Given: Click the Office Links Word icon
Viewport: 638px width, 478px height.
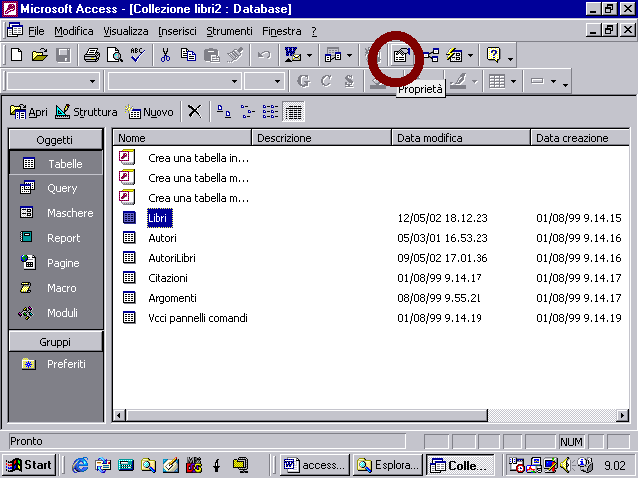Looking at the screenshot, I should [x=293, y=55].
